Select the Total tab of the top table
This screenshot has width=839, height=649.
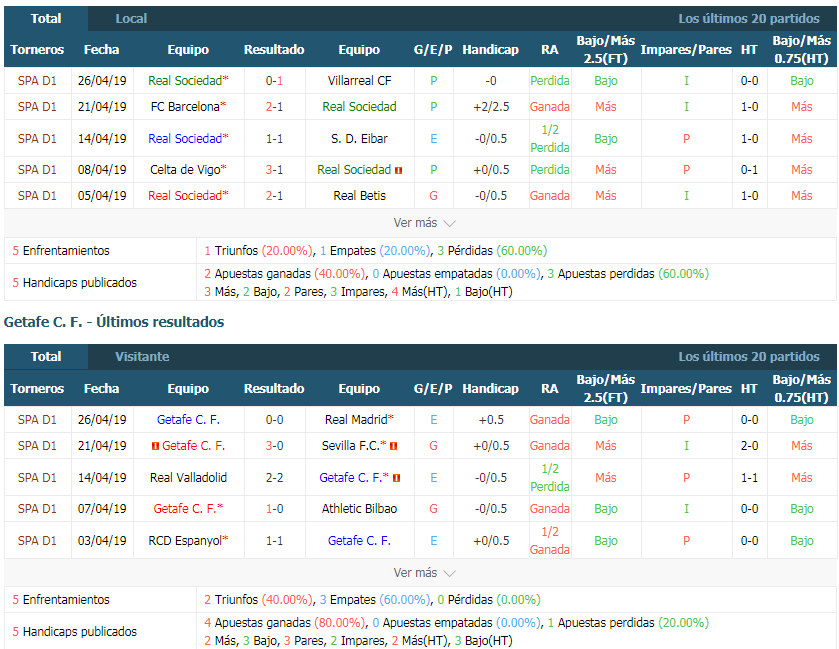pyautogui.click(x=46, y=19)
